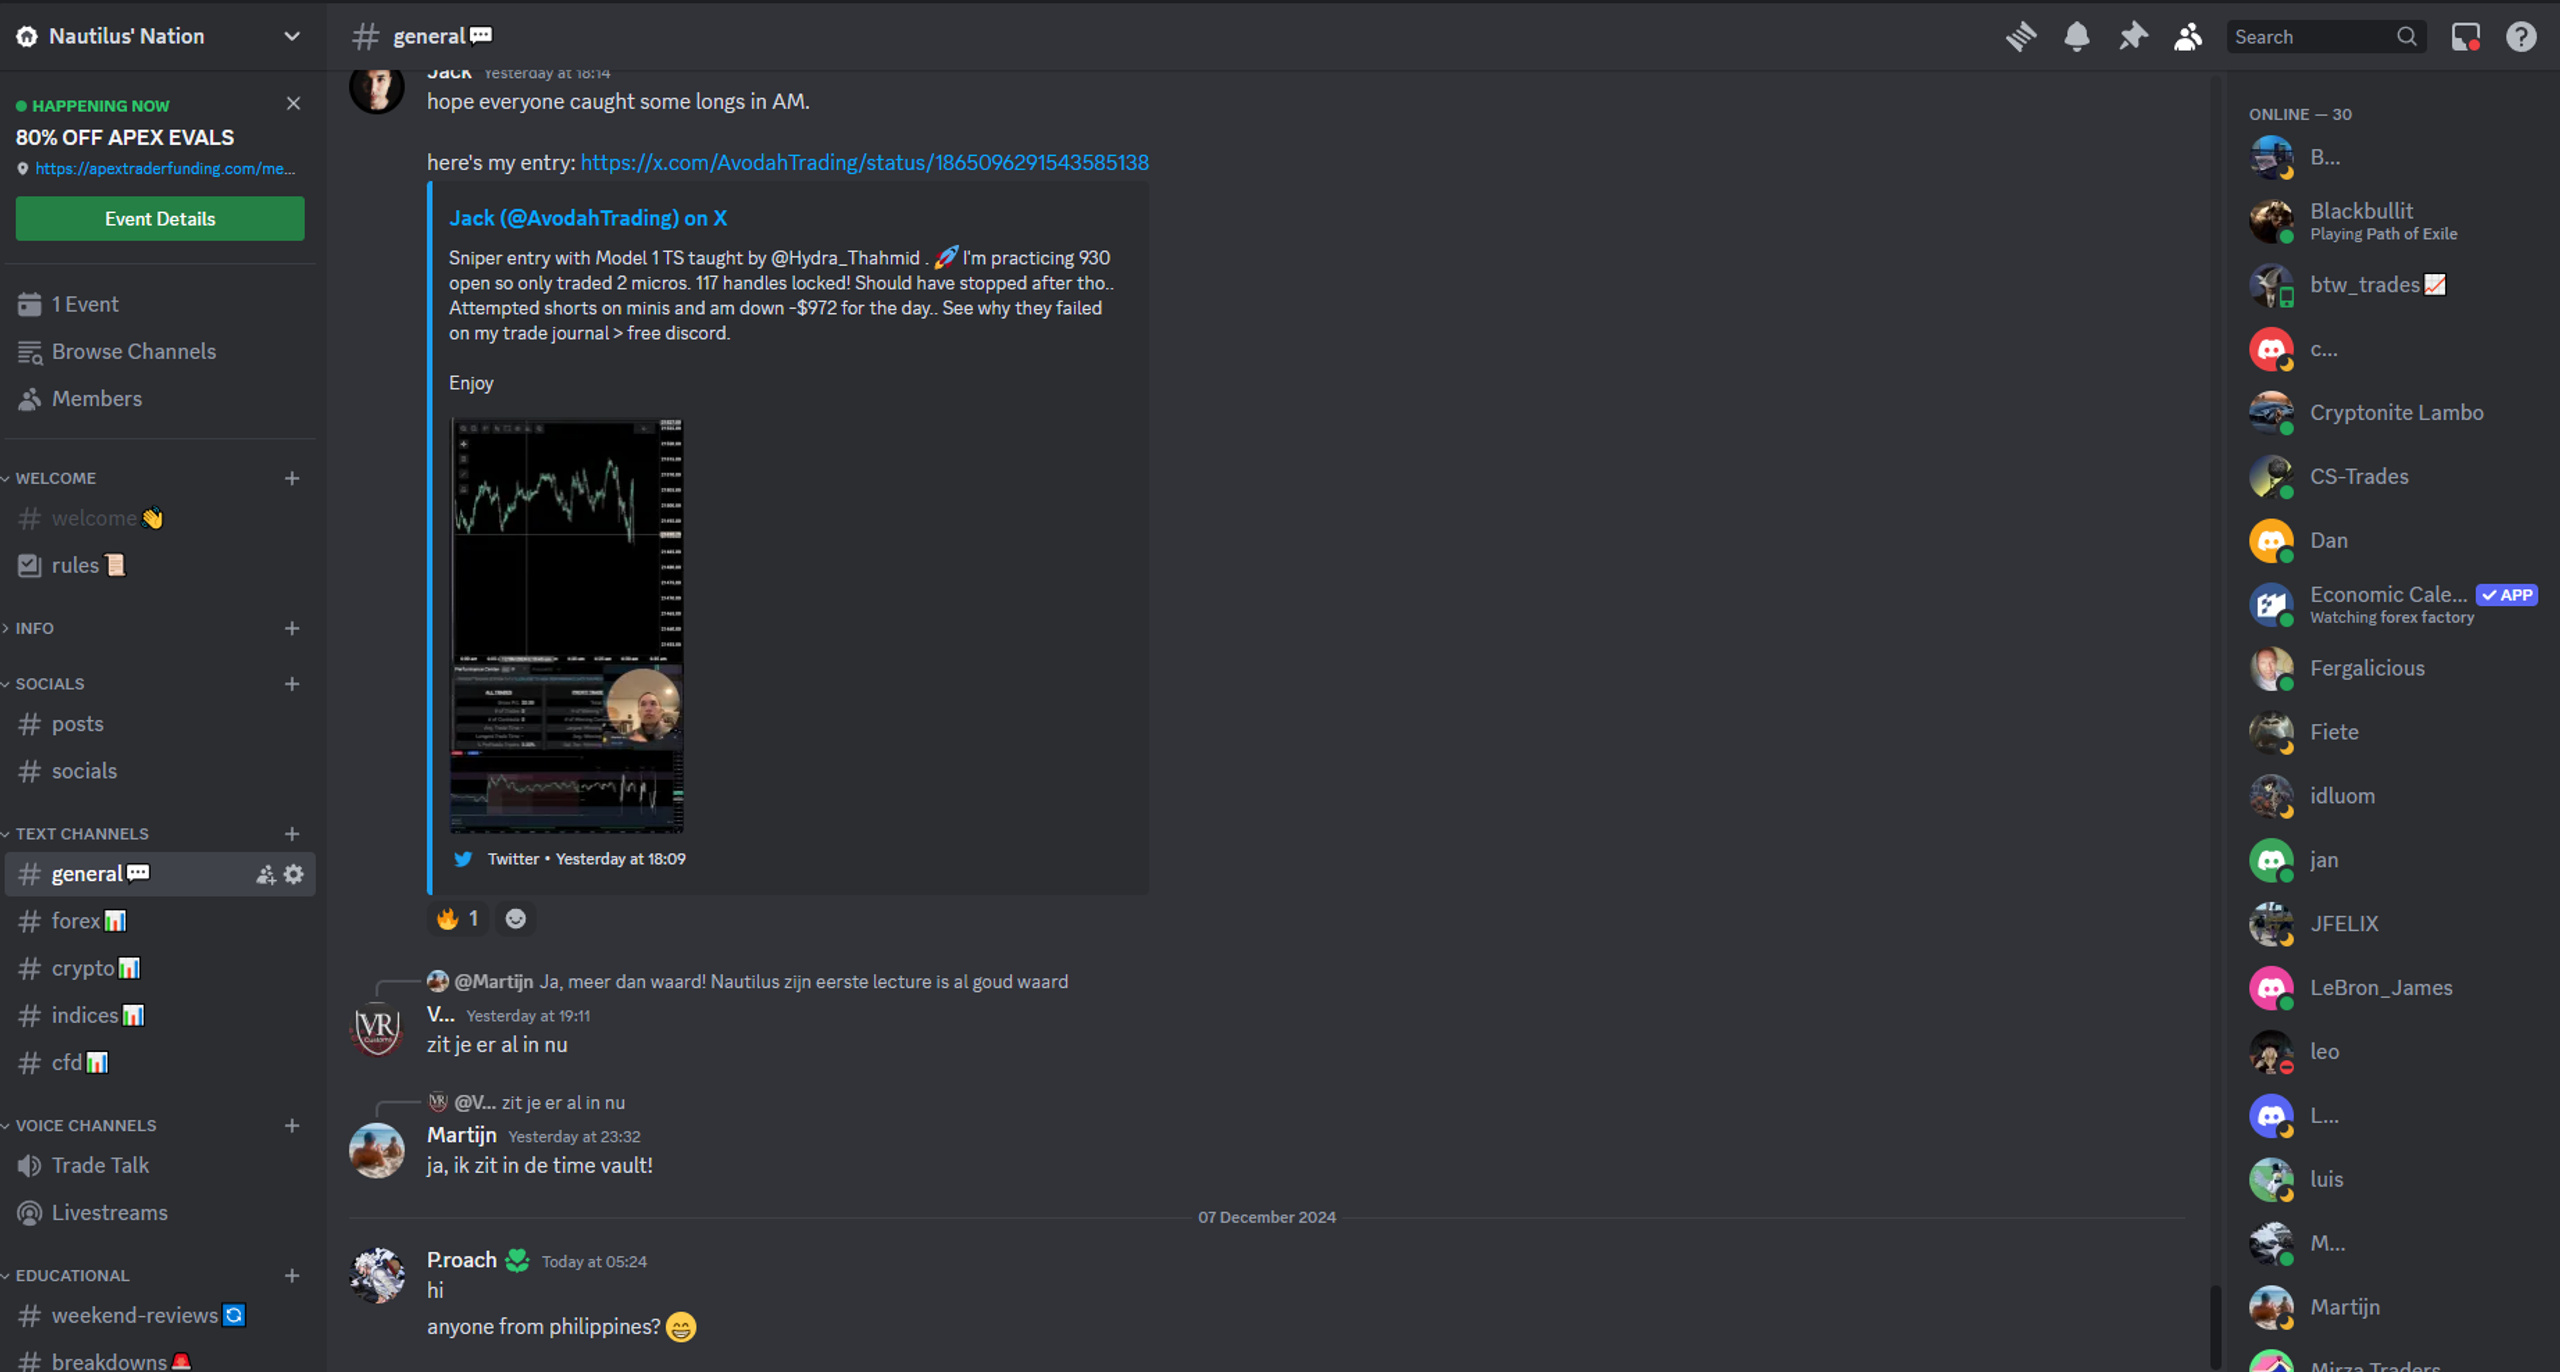
Task: Create channel in WELCOME category
Action: click(292, 479)
